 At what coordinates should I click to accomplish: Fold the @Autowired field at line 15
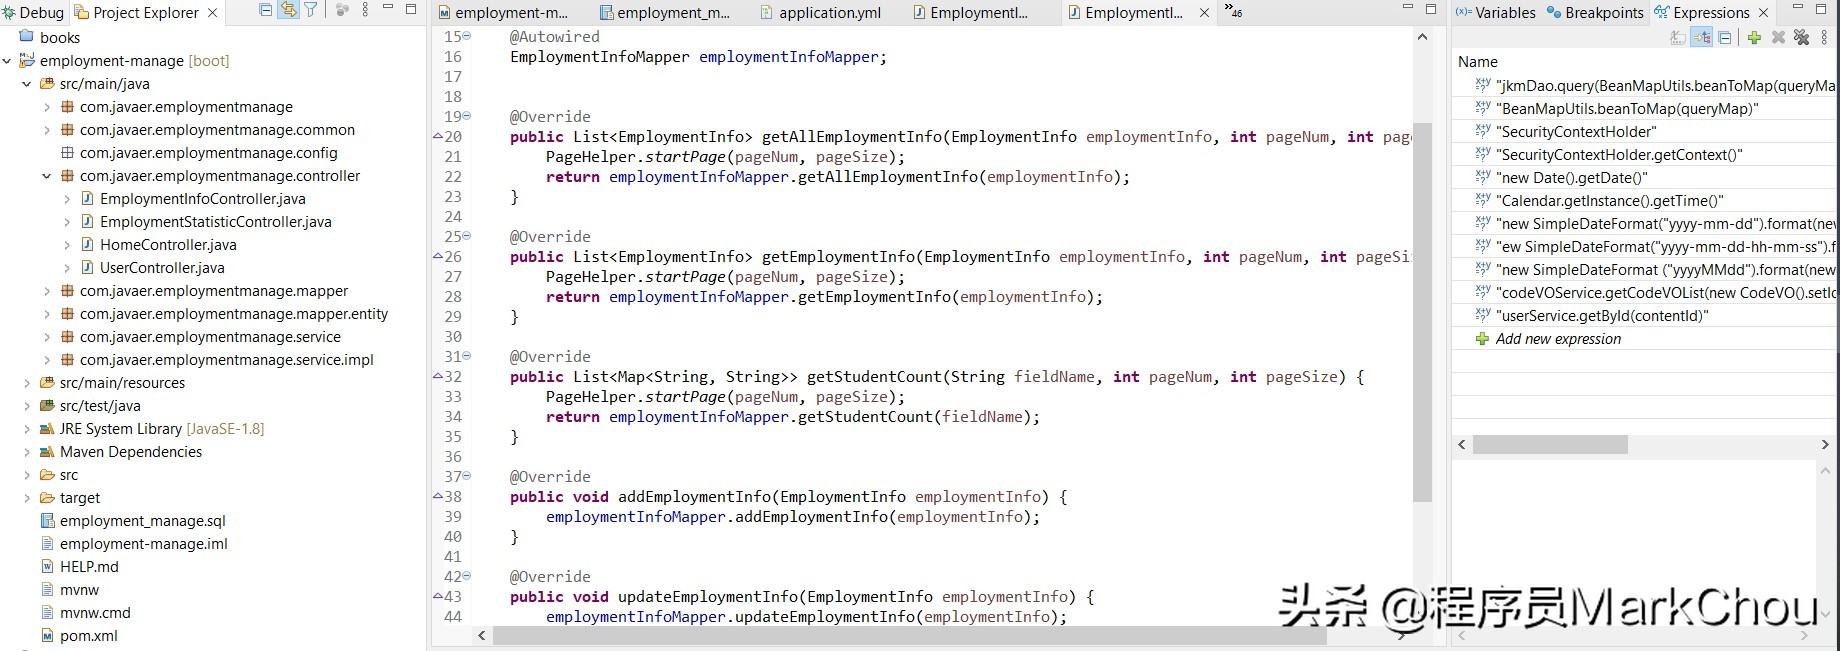pyautogui.click(x=467, y=36)
